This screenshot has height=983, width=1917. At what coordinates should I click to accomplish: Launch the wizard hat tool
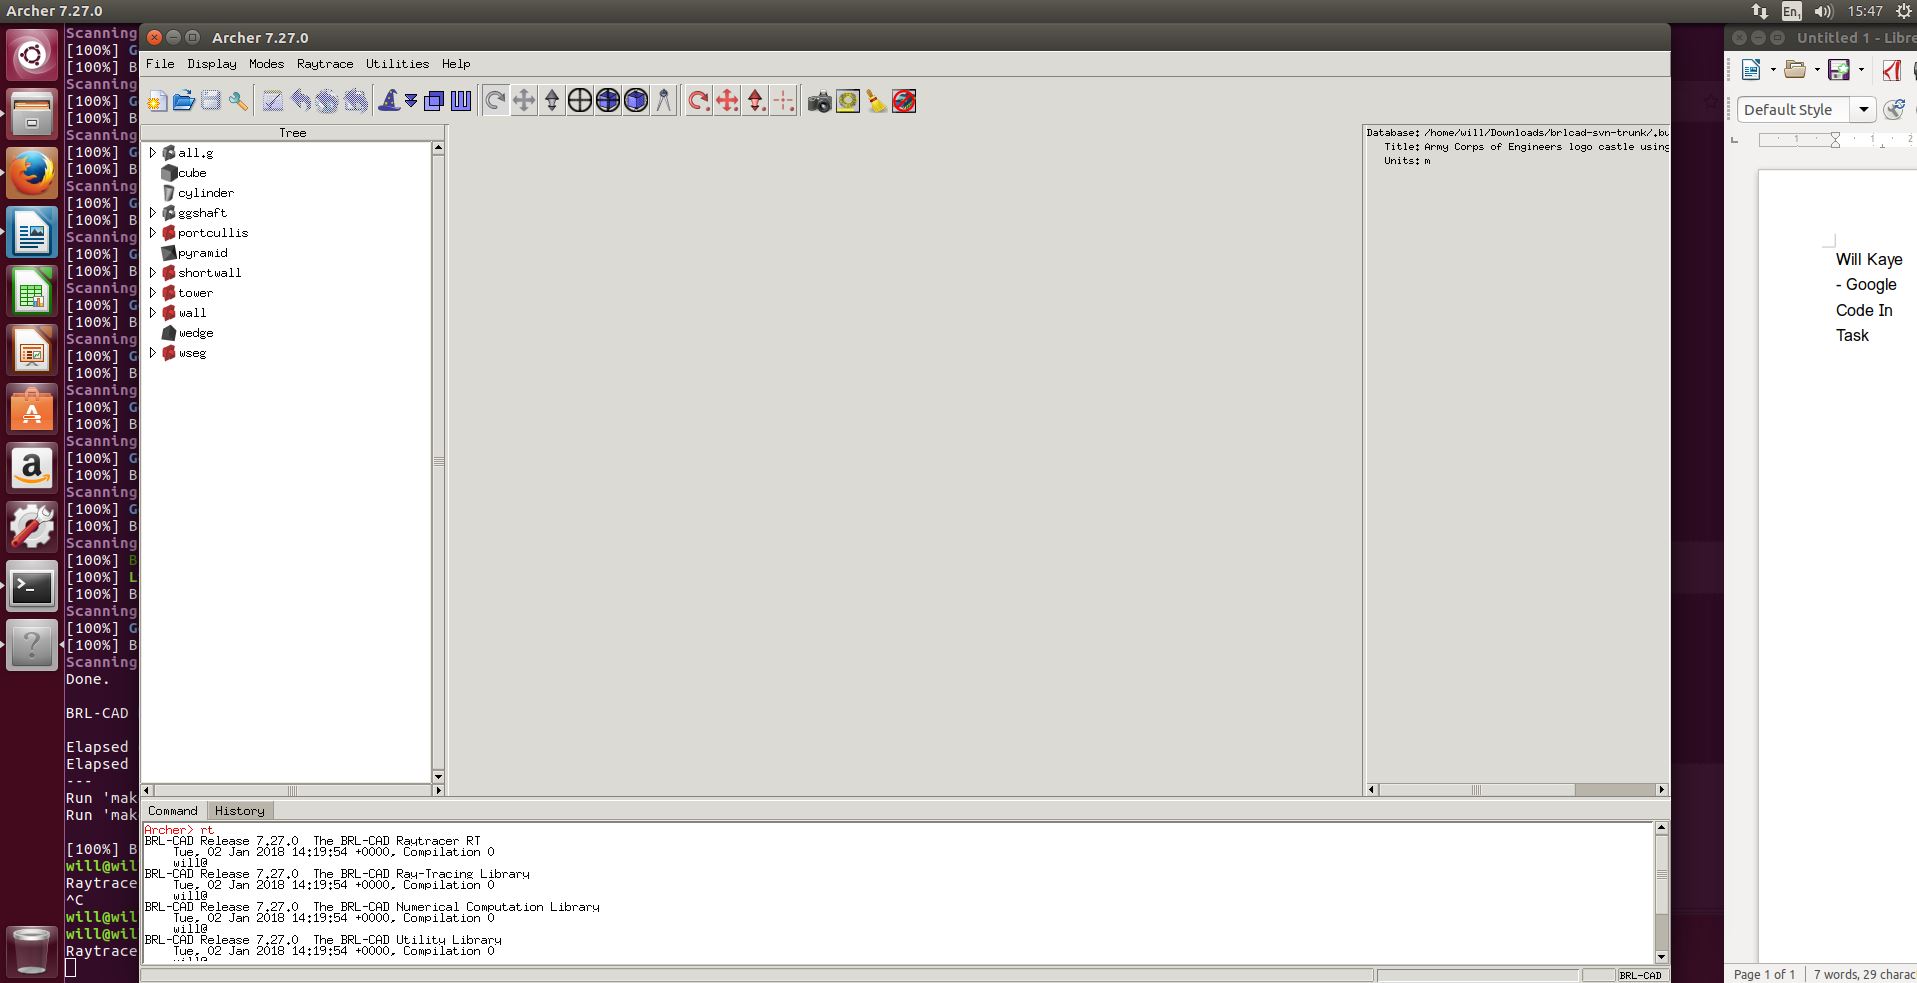point(388,101)
